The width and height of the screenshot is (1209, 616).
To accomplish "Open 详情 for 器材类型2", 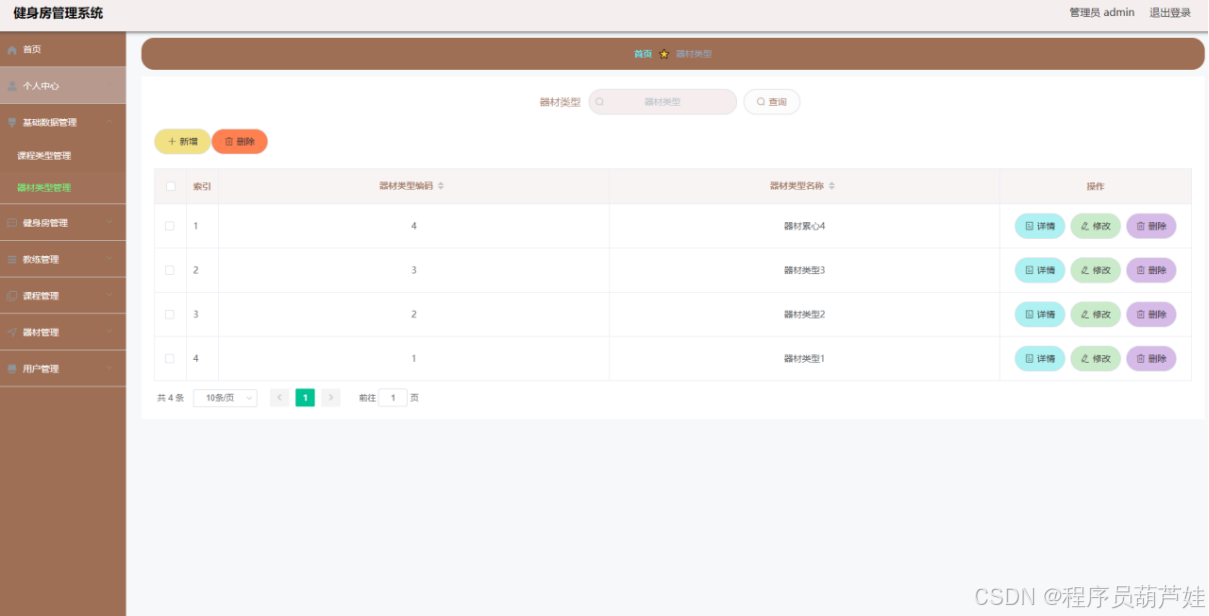I will 1040,314.
